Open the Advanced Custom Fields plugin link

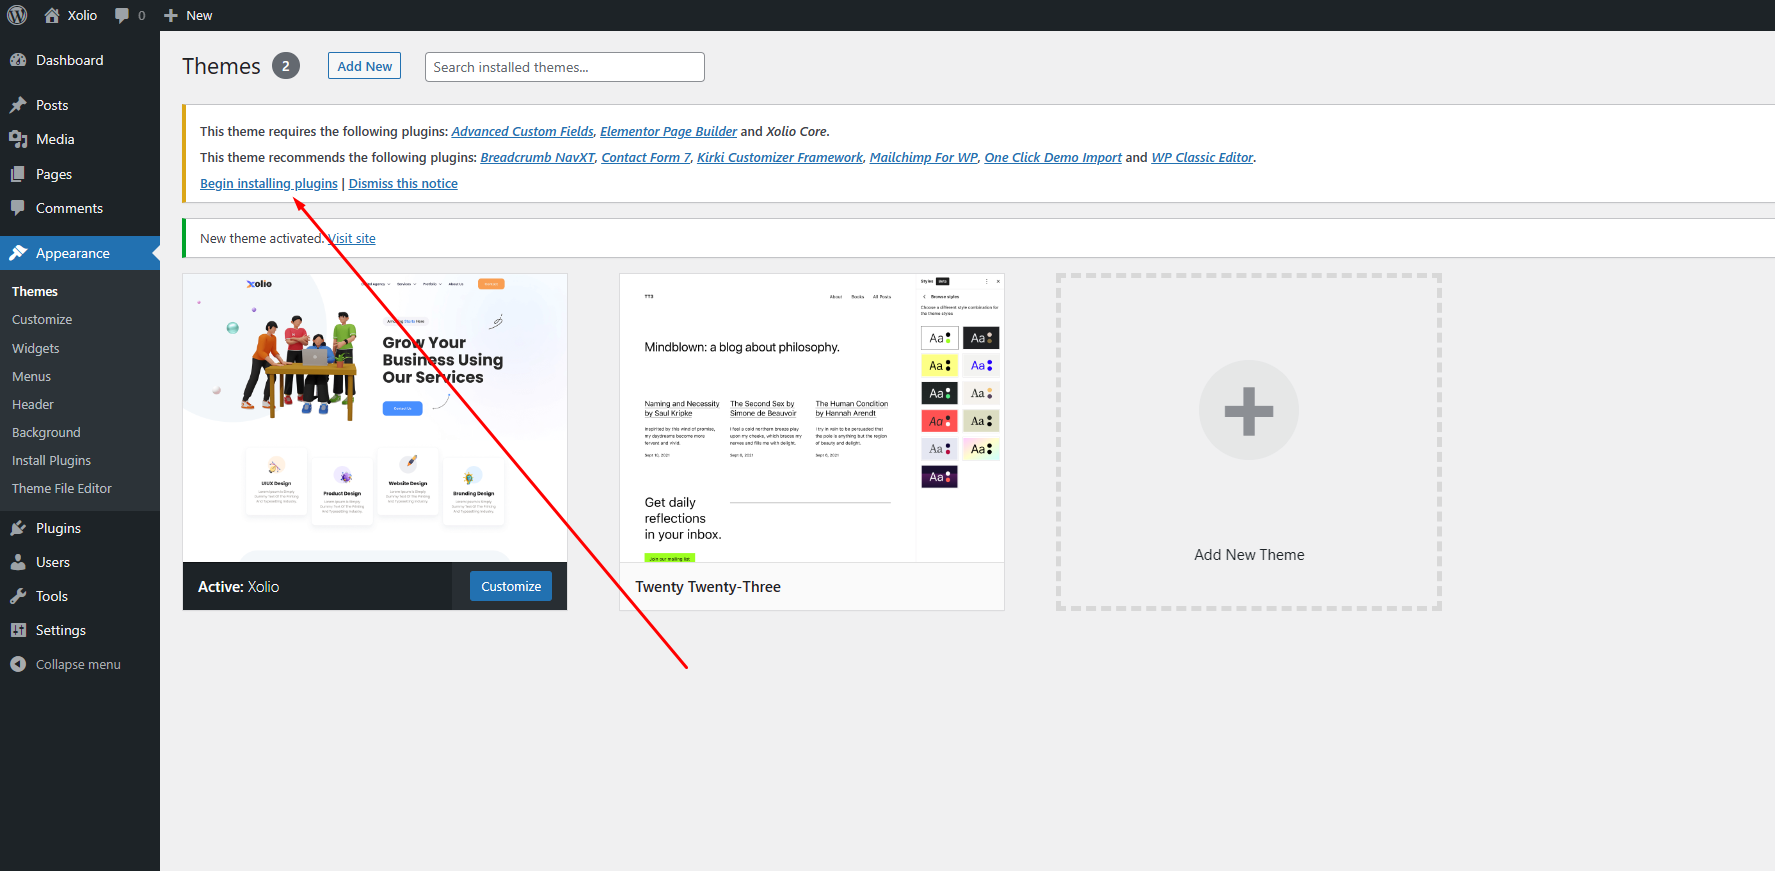click(x=522, y=131)
